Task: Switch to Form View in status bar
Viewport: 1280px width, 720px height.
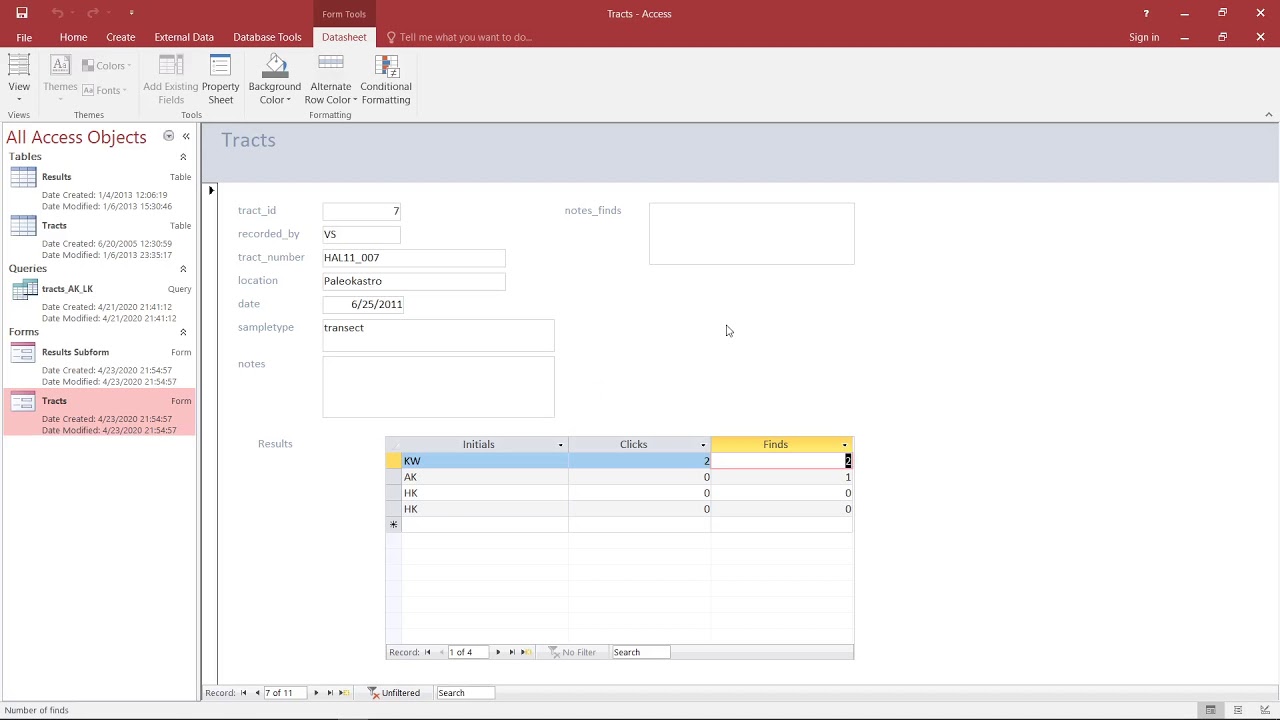Action: point(1210,710)
